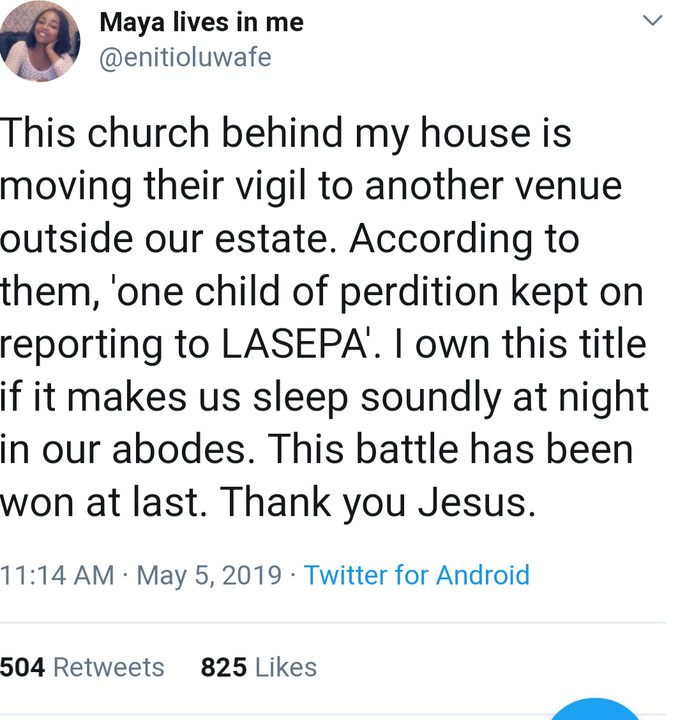Open the tweet options chevron menu
Viewport: 678px width, 720px height.
tap(652, 21)
